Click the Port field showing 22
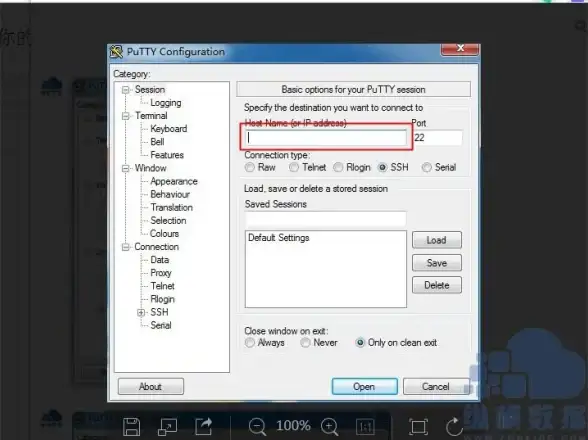The image size is (588, 440). click(x=437, y=138)
